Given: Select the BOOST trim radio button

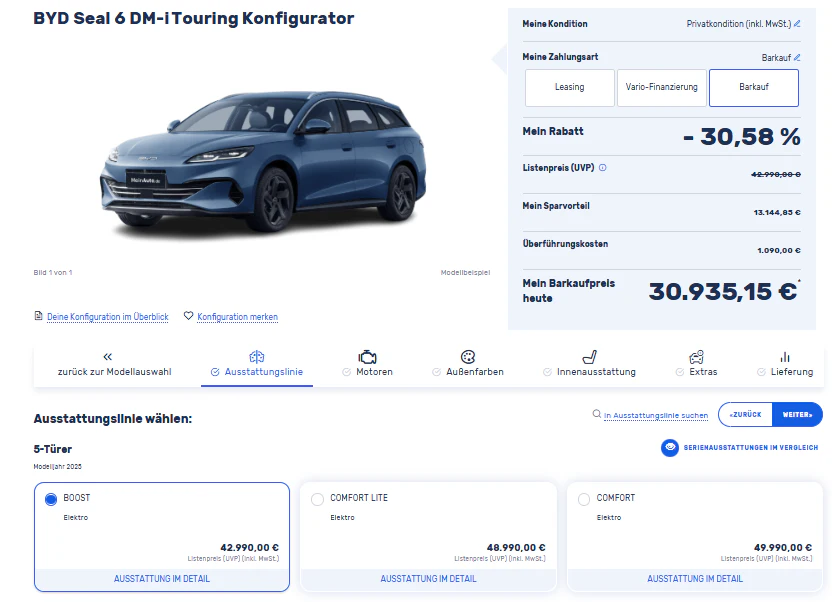Looking at the screenshot, I should coord(51,499).
